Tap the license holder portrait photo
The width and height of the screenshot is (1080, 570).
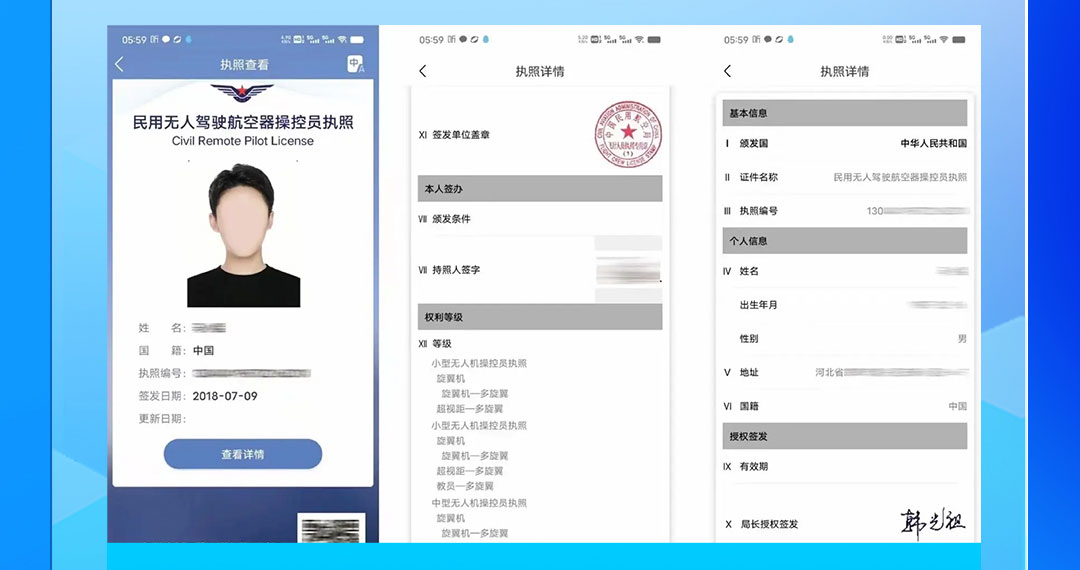pos(244,235)
